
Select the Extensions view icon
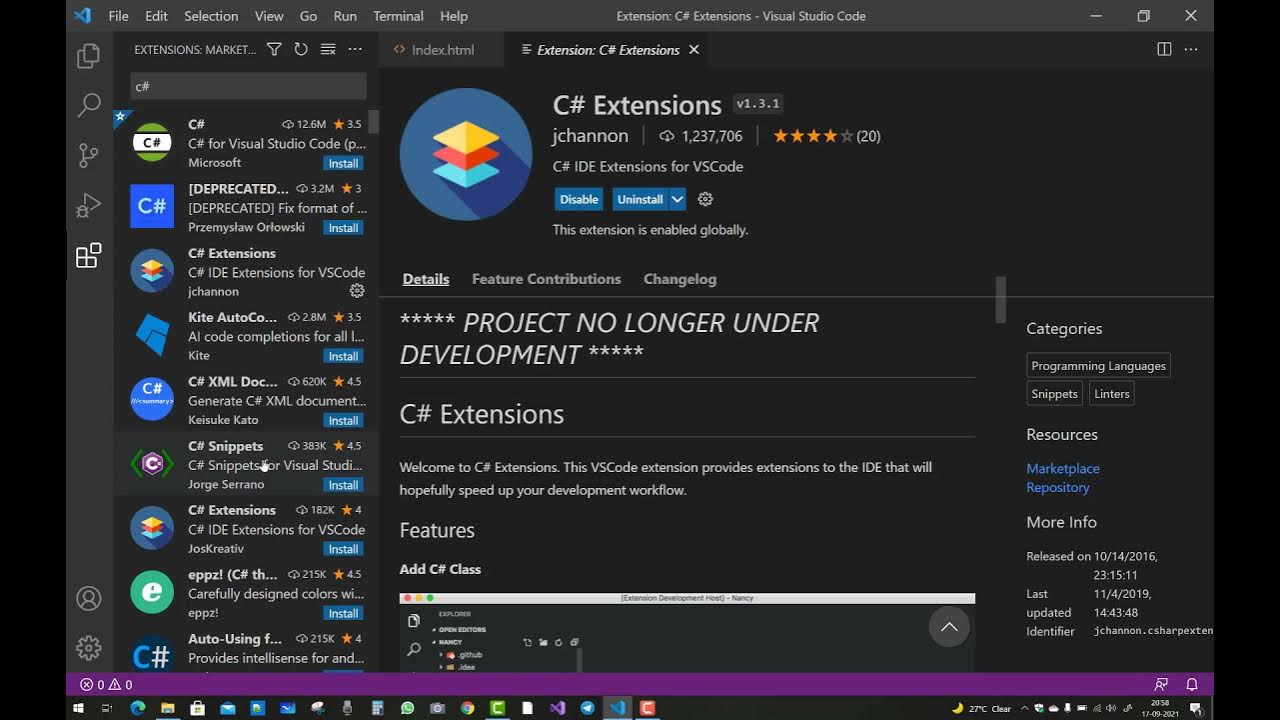pyautogui.click(x=88, y=256)
